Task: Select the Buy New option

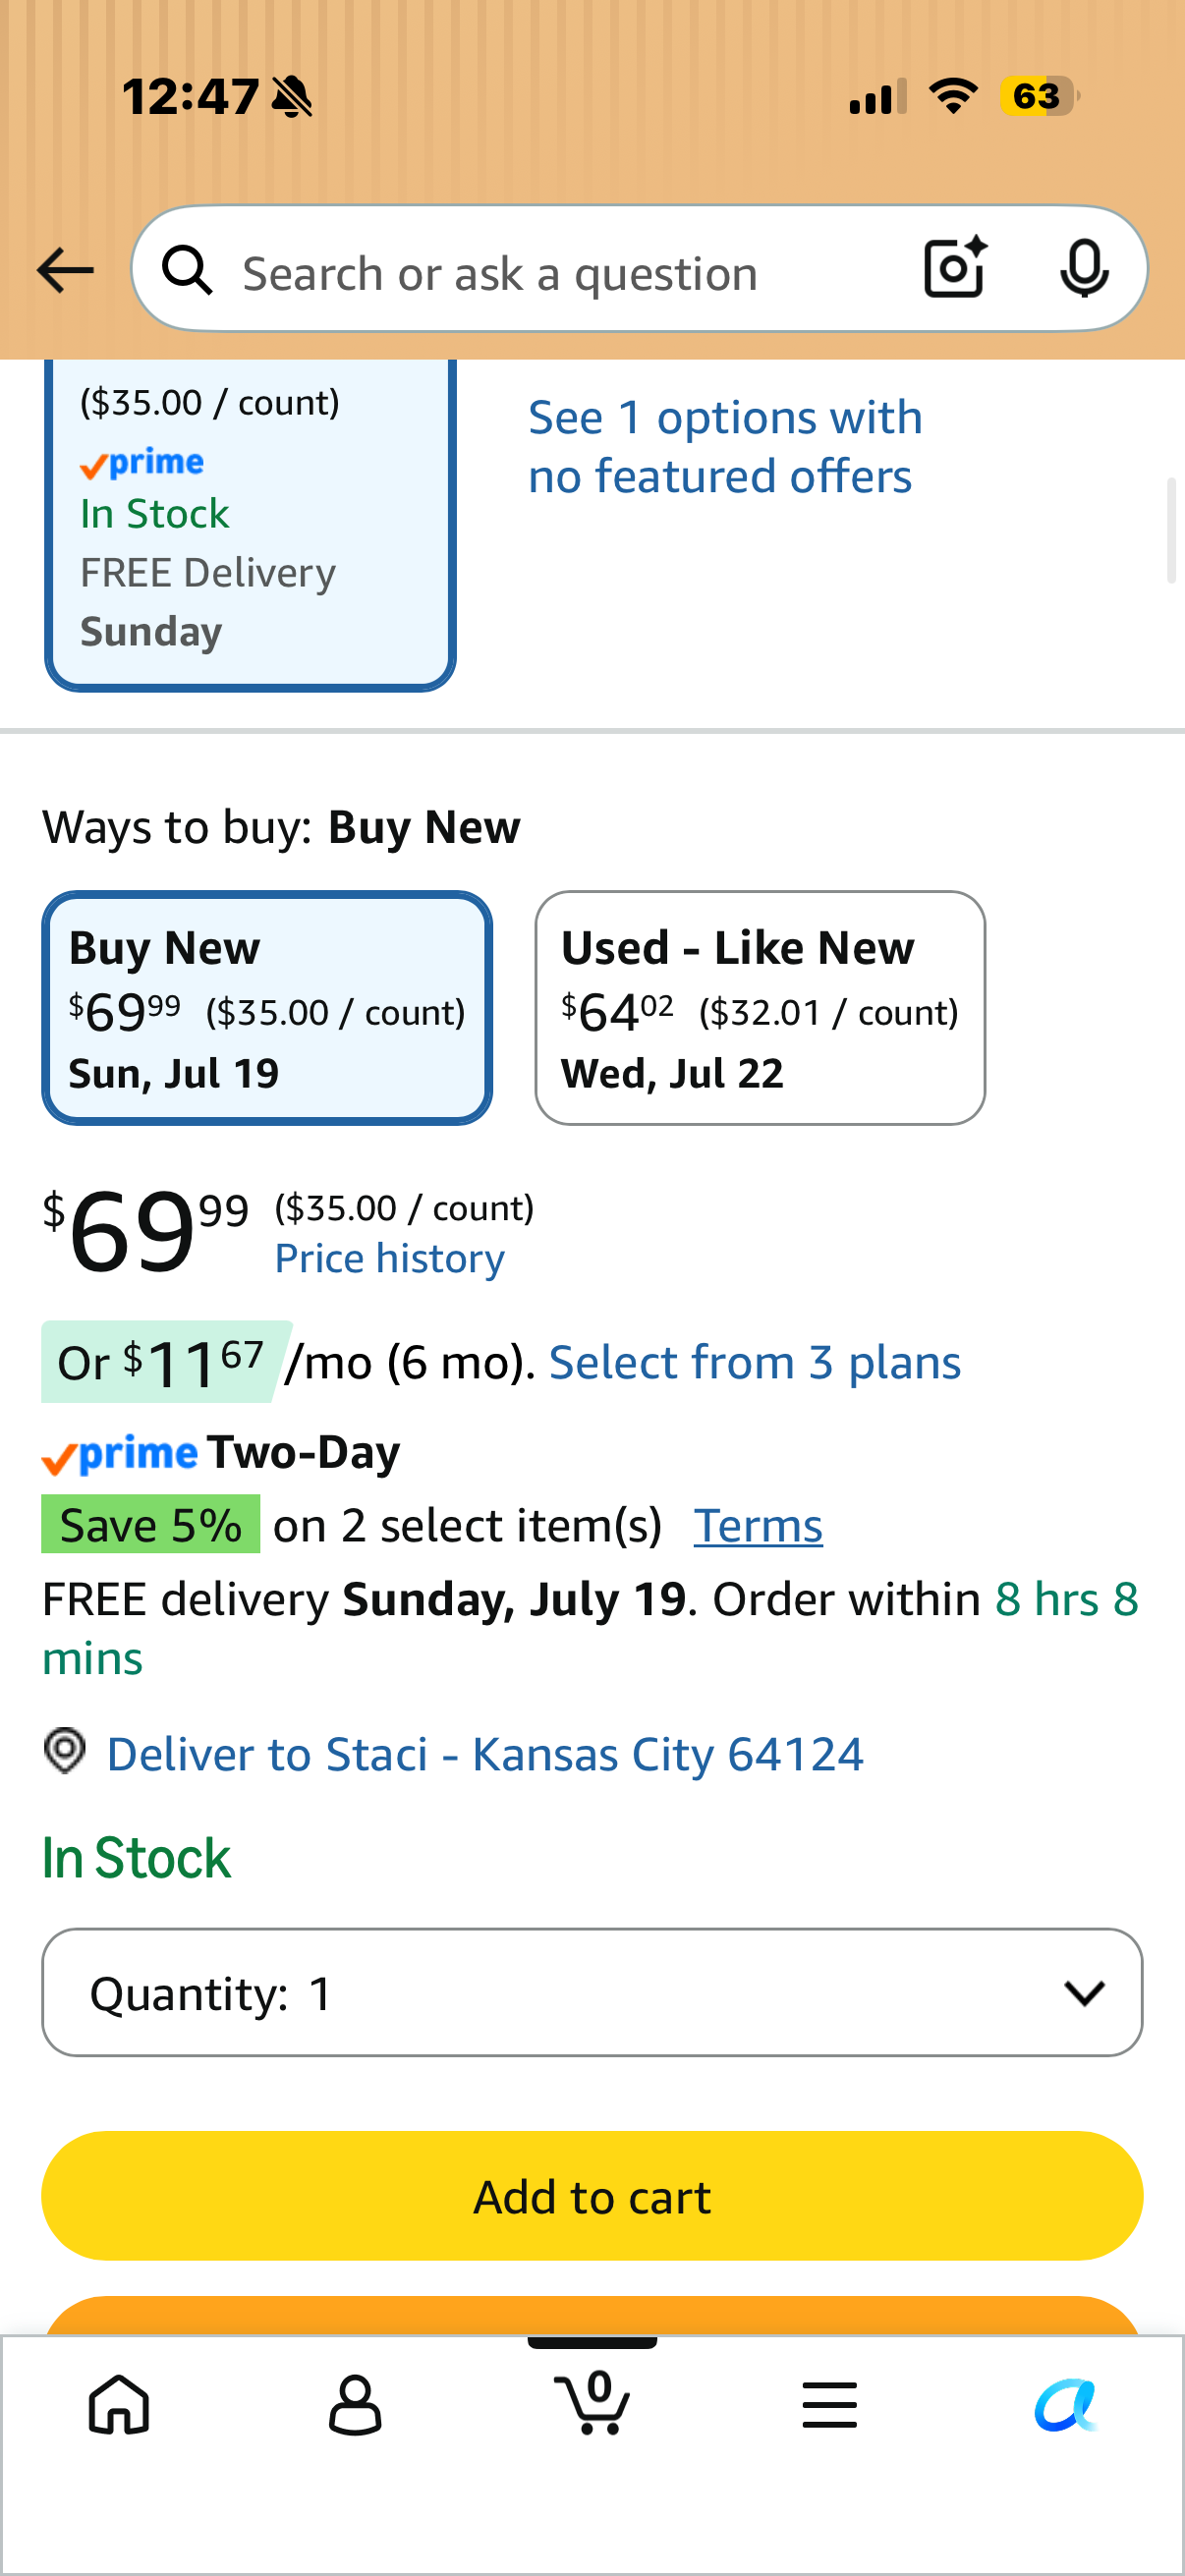Action: pyautogui.click(x=267, y=1008)
